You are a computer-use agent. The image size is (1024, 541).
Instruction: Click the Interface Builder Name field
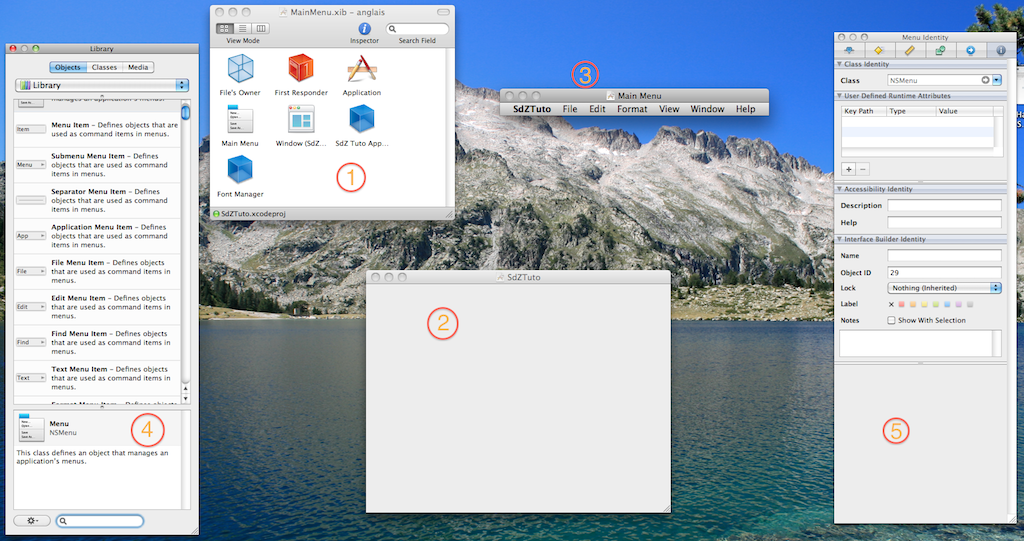click(x=944, y=255)
